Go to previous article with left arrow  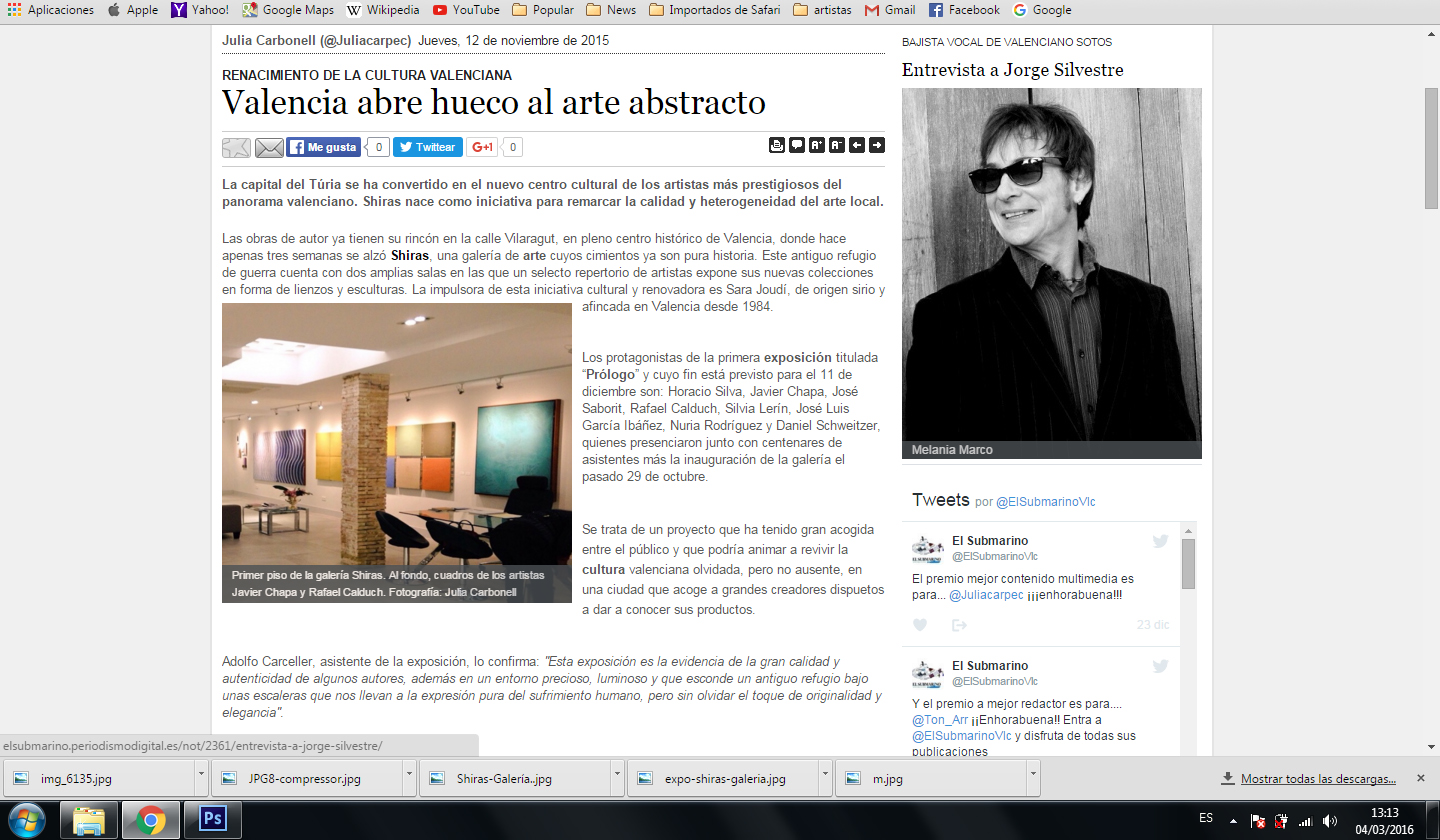(857, 145)
